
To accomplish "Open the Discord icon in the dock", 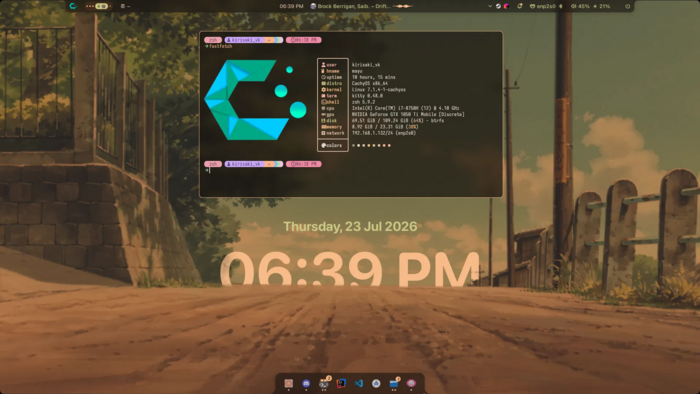I will [x=306, y=383].
